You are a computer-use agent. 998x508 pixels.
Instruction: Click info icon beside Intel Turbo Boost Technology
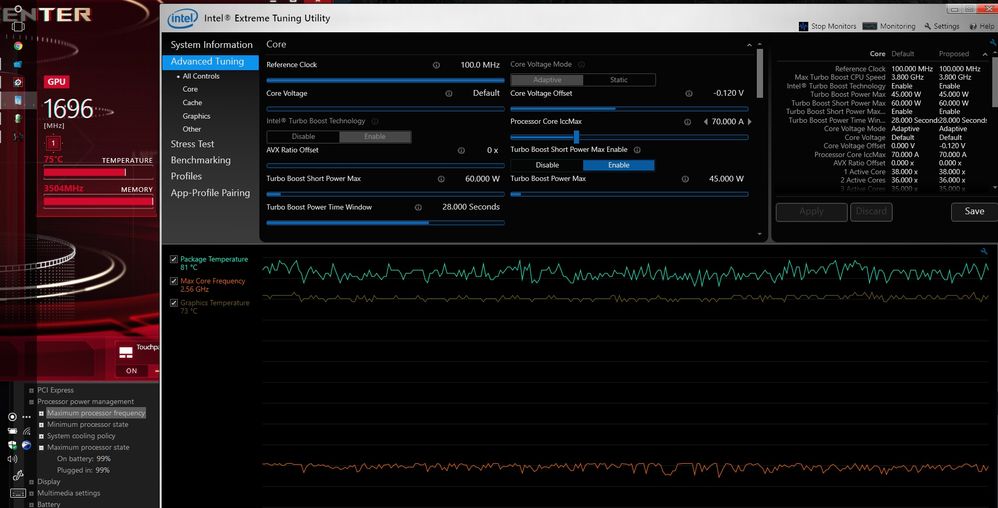[375, 121]
